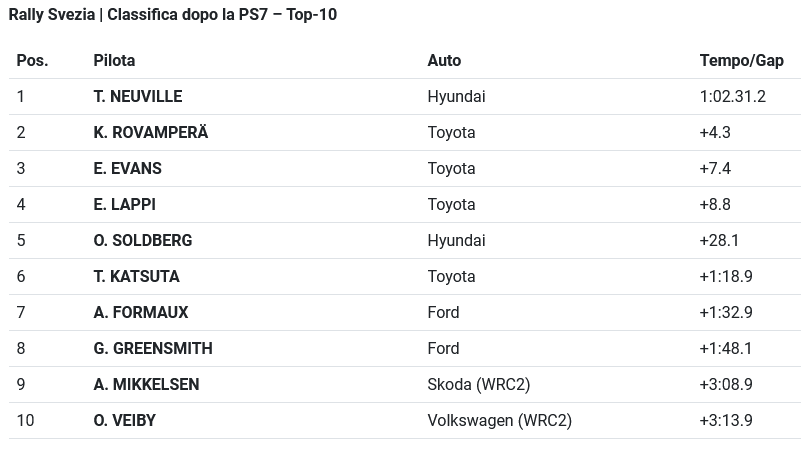The width and height of the screenshot is (801, 452).
Task: Click on O. VEIBY driver name
Action: click(x=125, y=421)
